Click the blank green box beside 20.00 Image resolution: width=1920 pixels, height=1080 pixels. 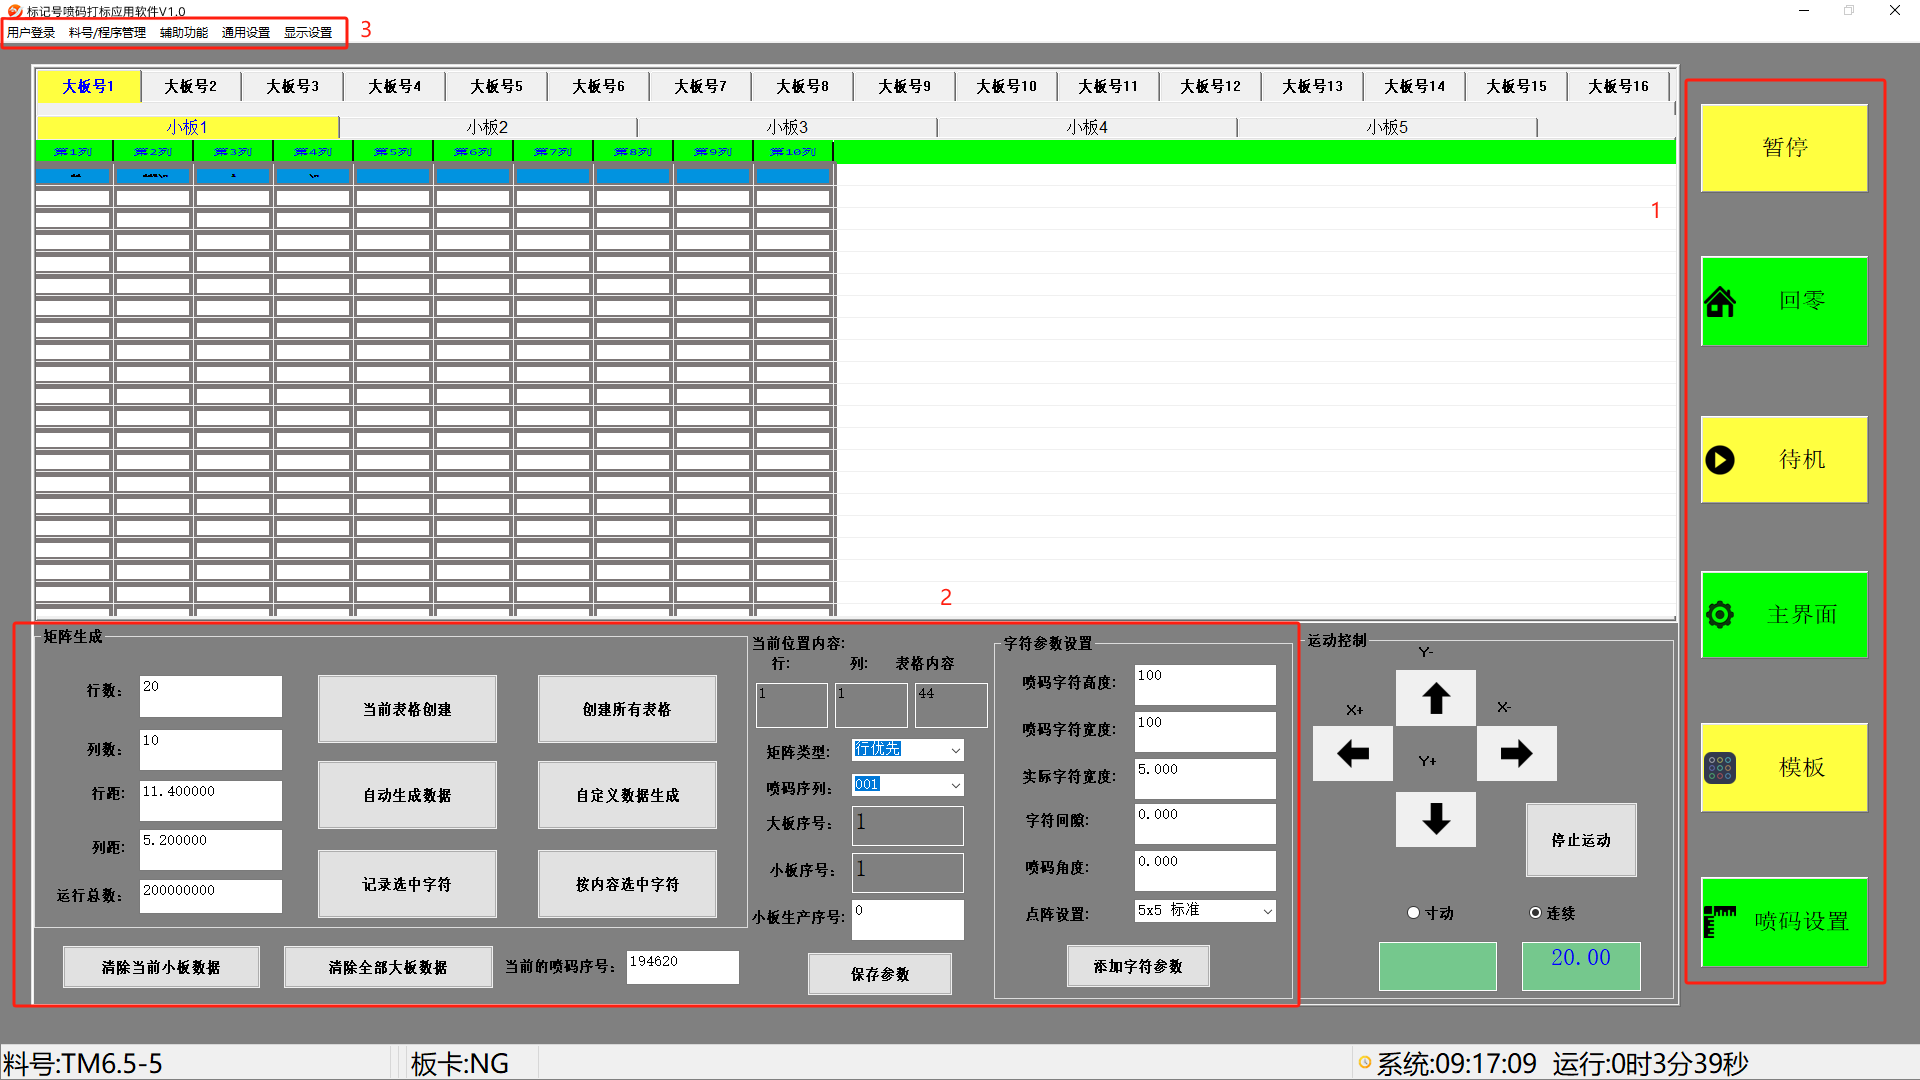1437,966
